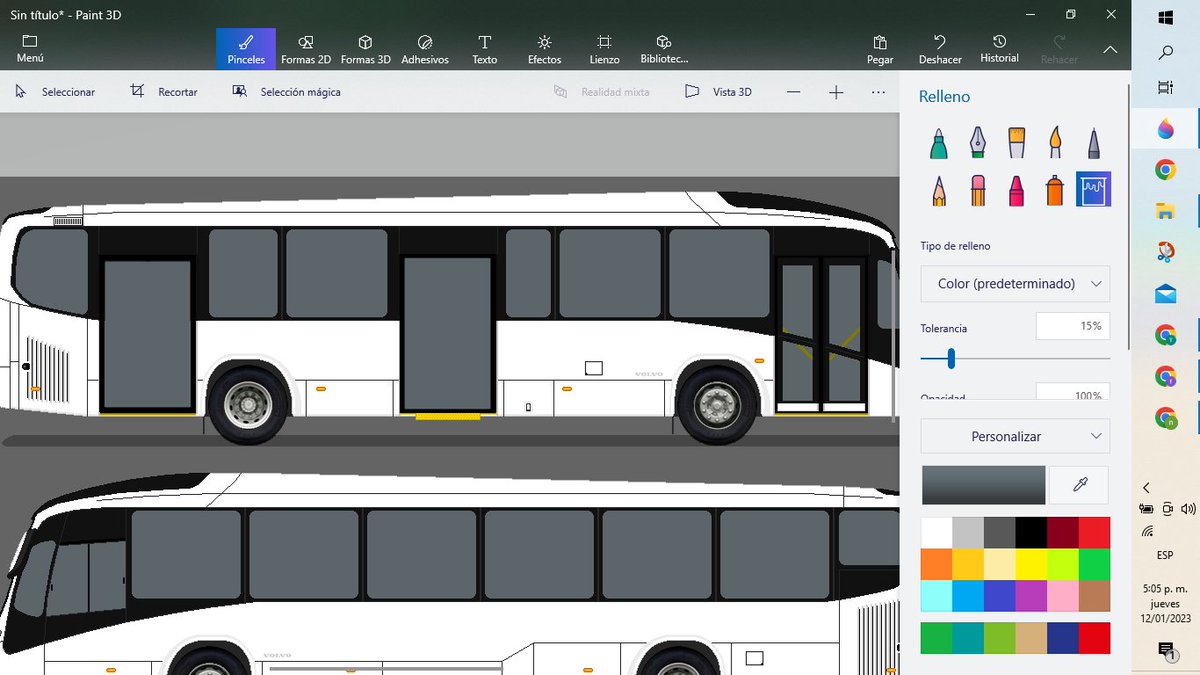Pick the navy blue custom color swatch
Viewport: 1200px width, 675px height.
pos(1063,638)
